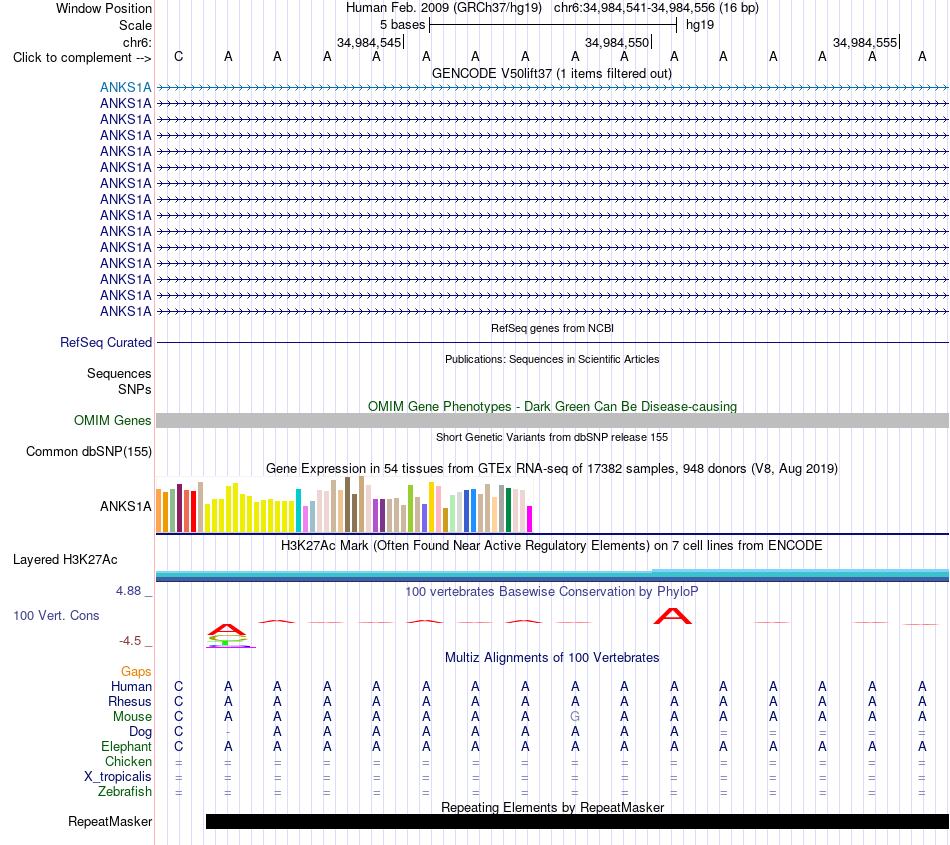This screenshot has height=845, width=950.
Task: Click '100 vertebrates Basewise Conservation by PhyloP' title
Action: (552, 592)
